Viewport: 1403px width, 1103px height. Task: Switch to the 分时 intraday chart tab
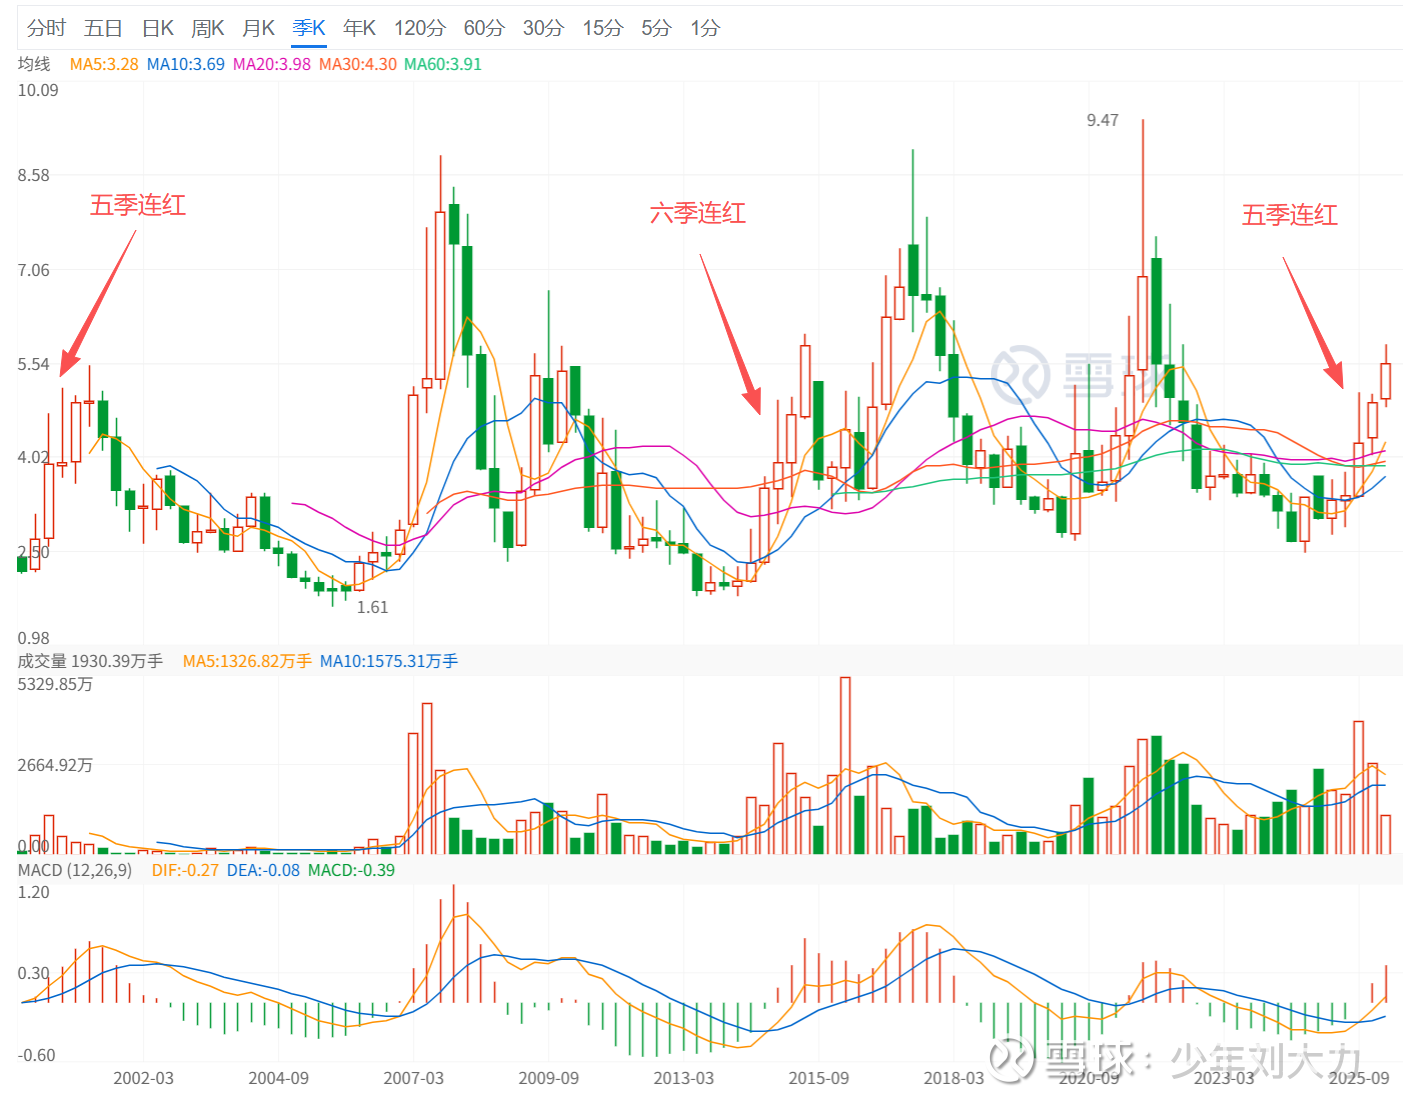46,28
